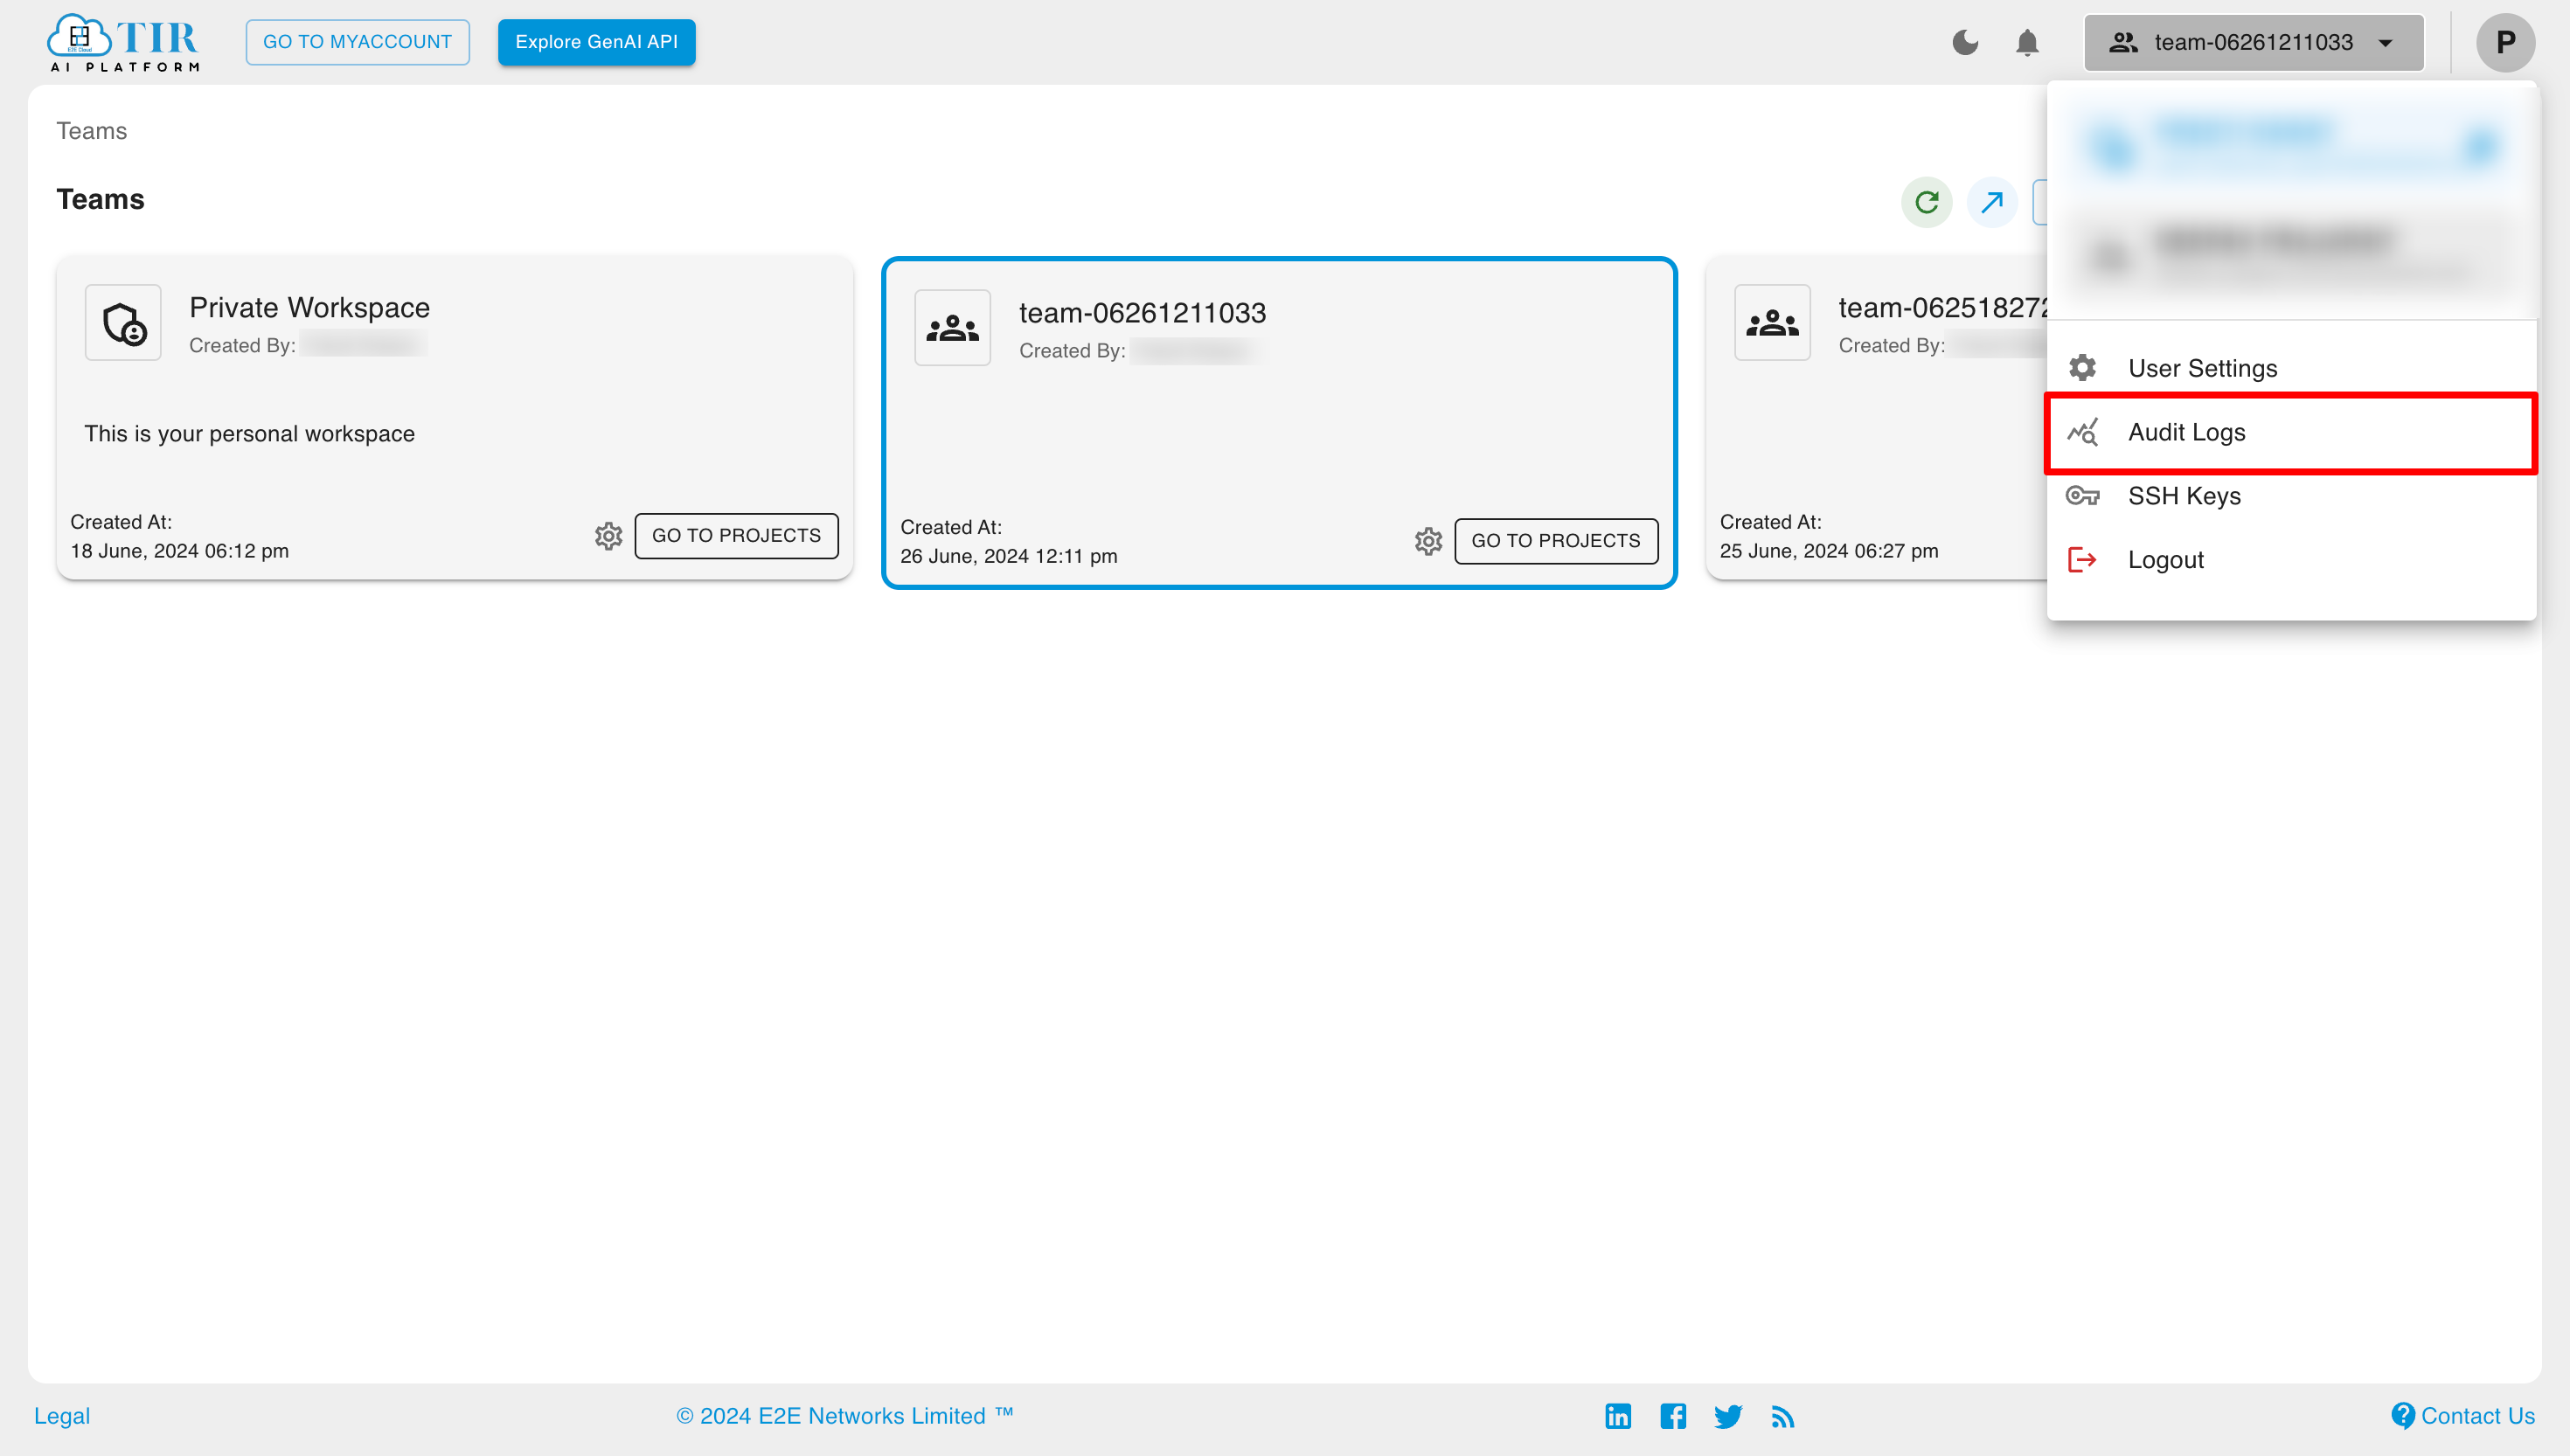Click the P profile avatar
The image size is (2570, 1456).
coord(2505,42)
